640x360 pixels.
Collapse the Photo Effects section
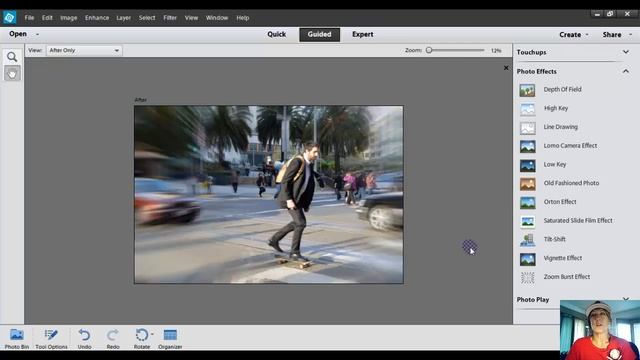pyautogui.click(x=626, y=71)
